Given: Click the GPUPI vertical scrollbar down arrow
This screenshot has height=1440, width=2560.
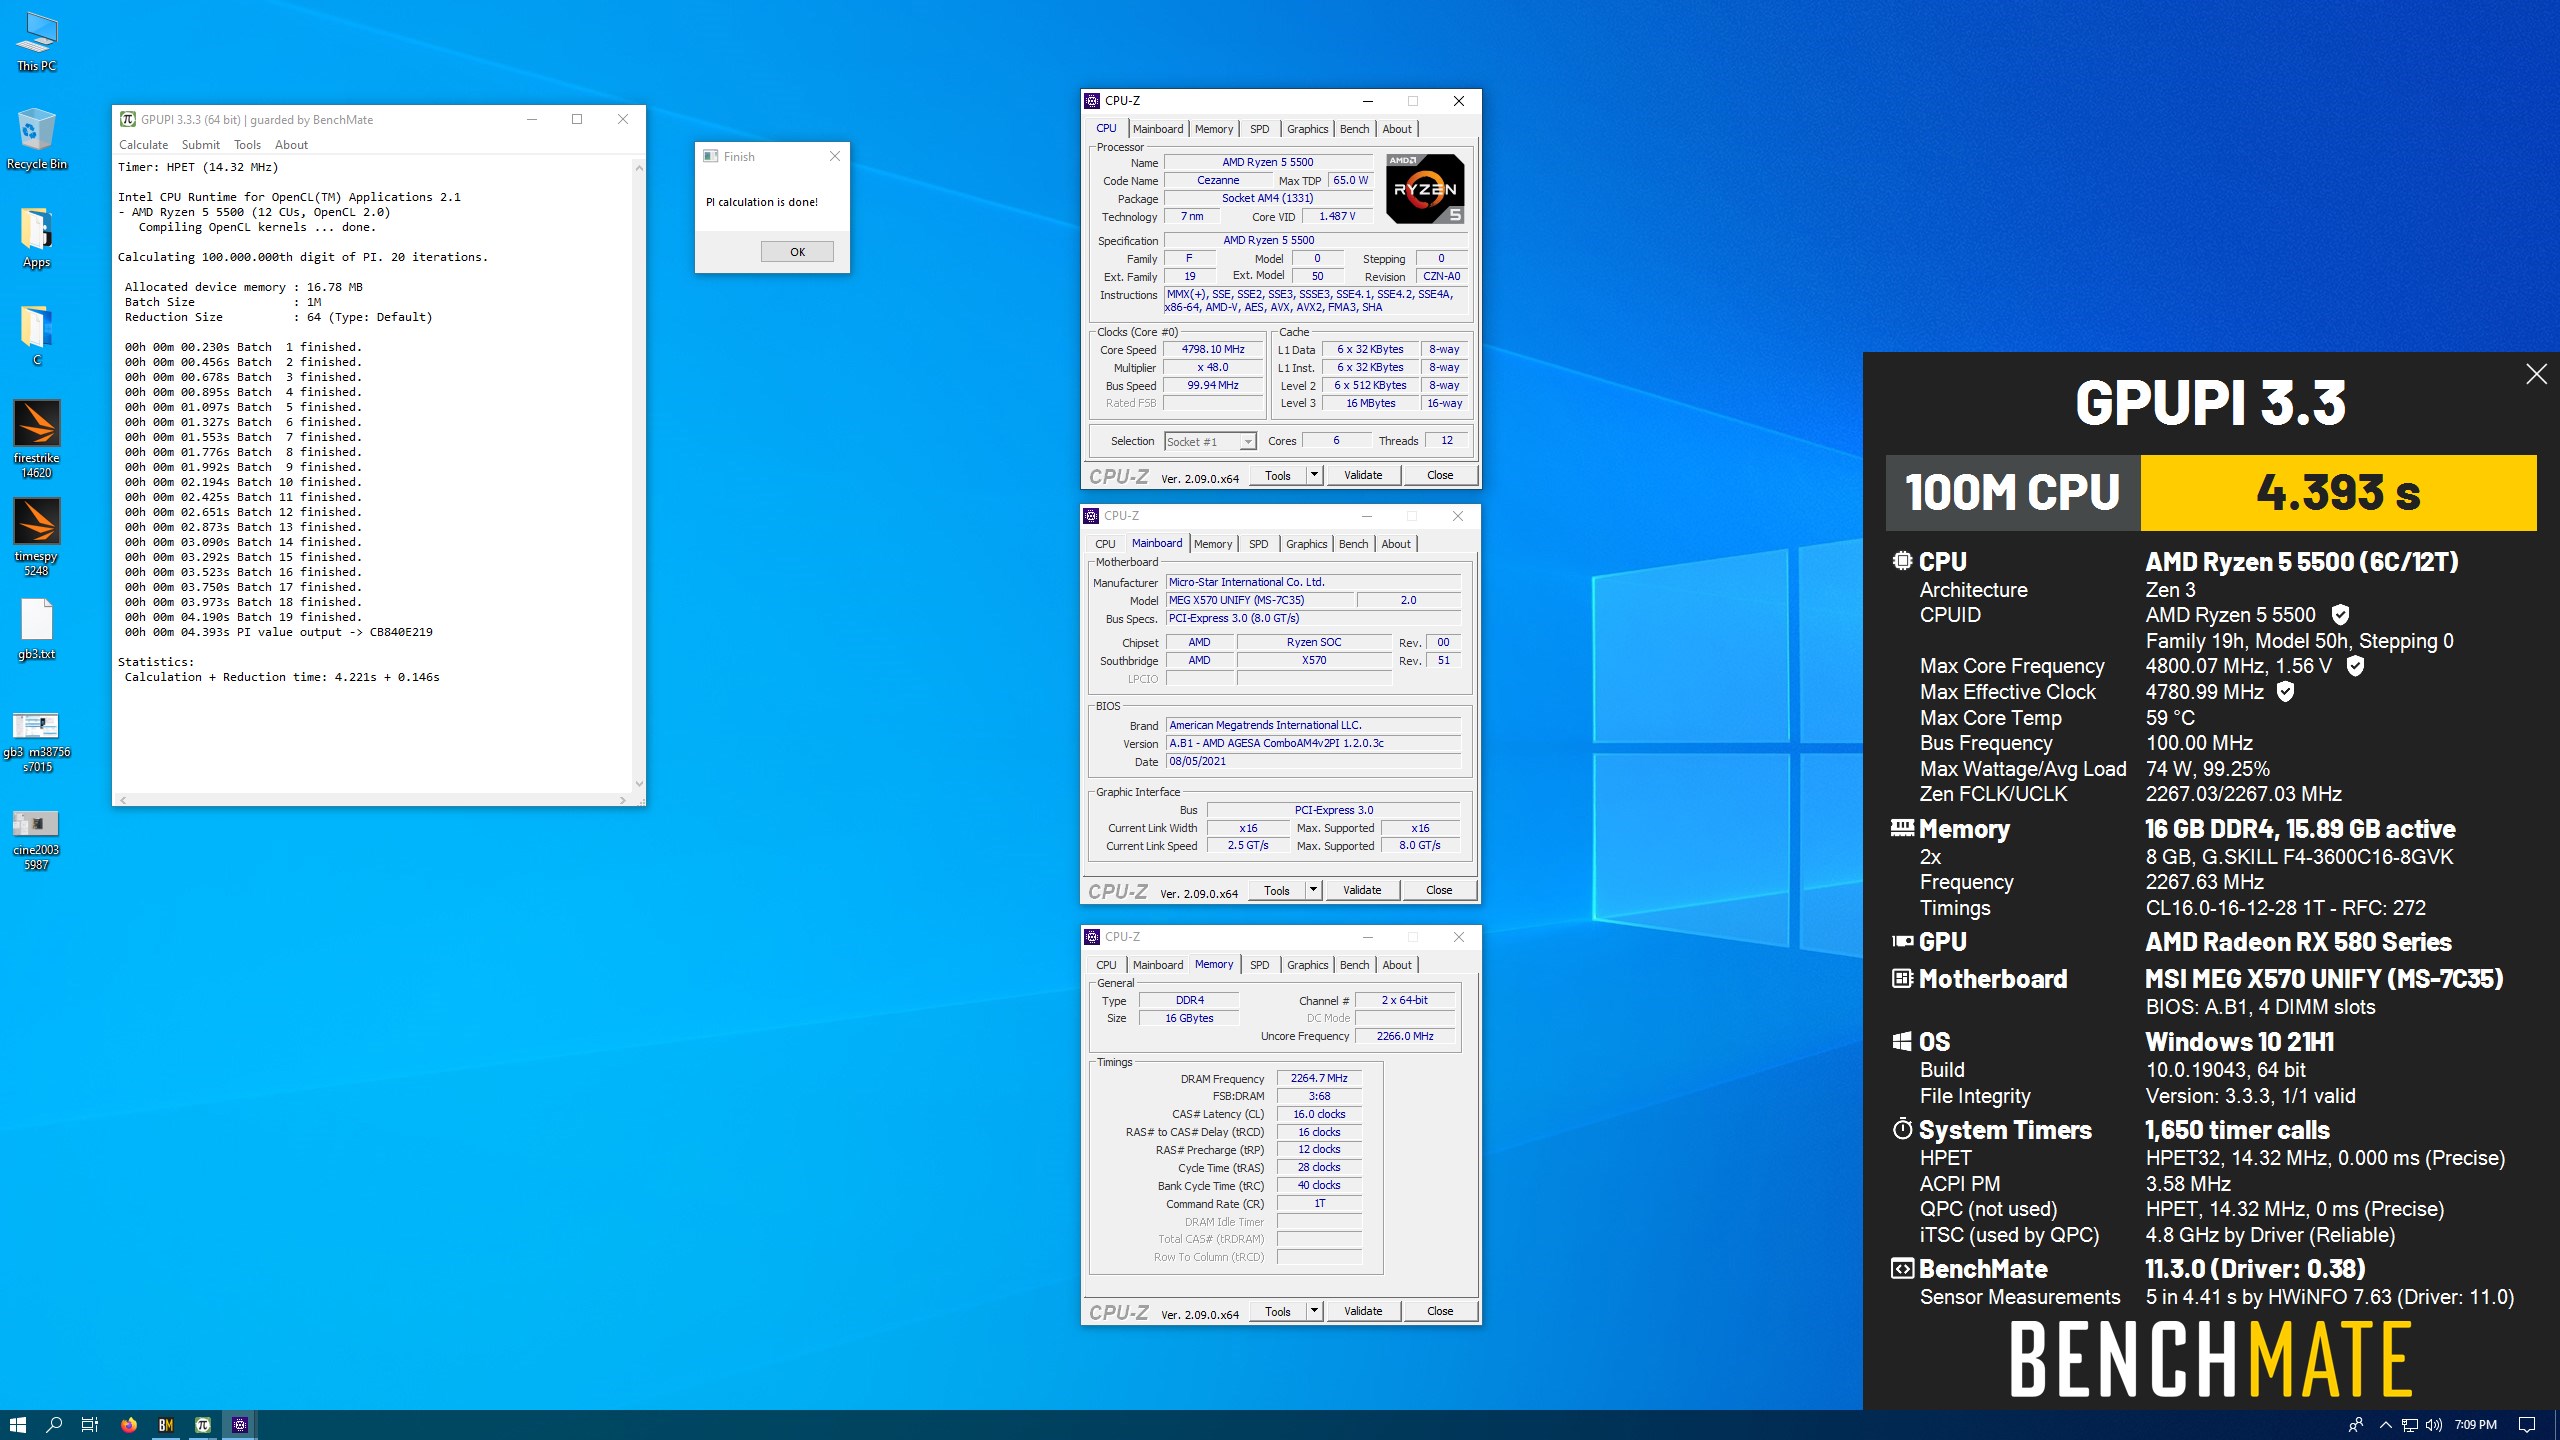Looking at the screenshot, I should 639,785.
